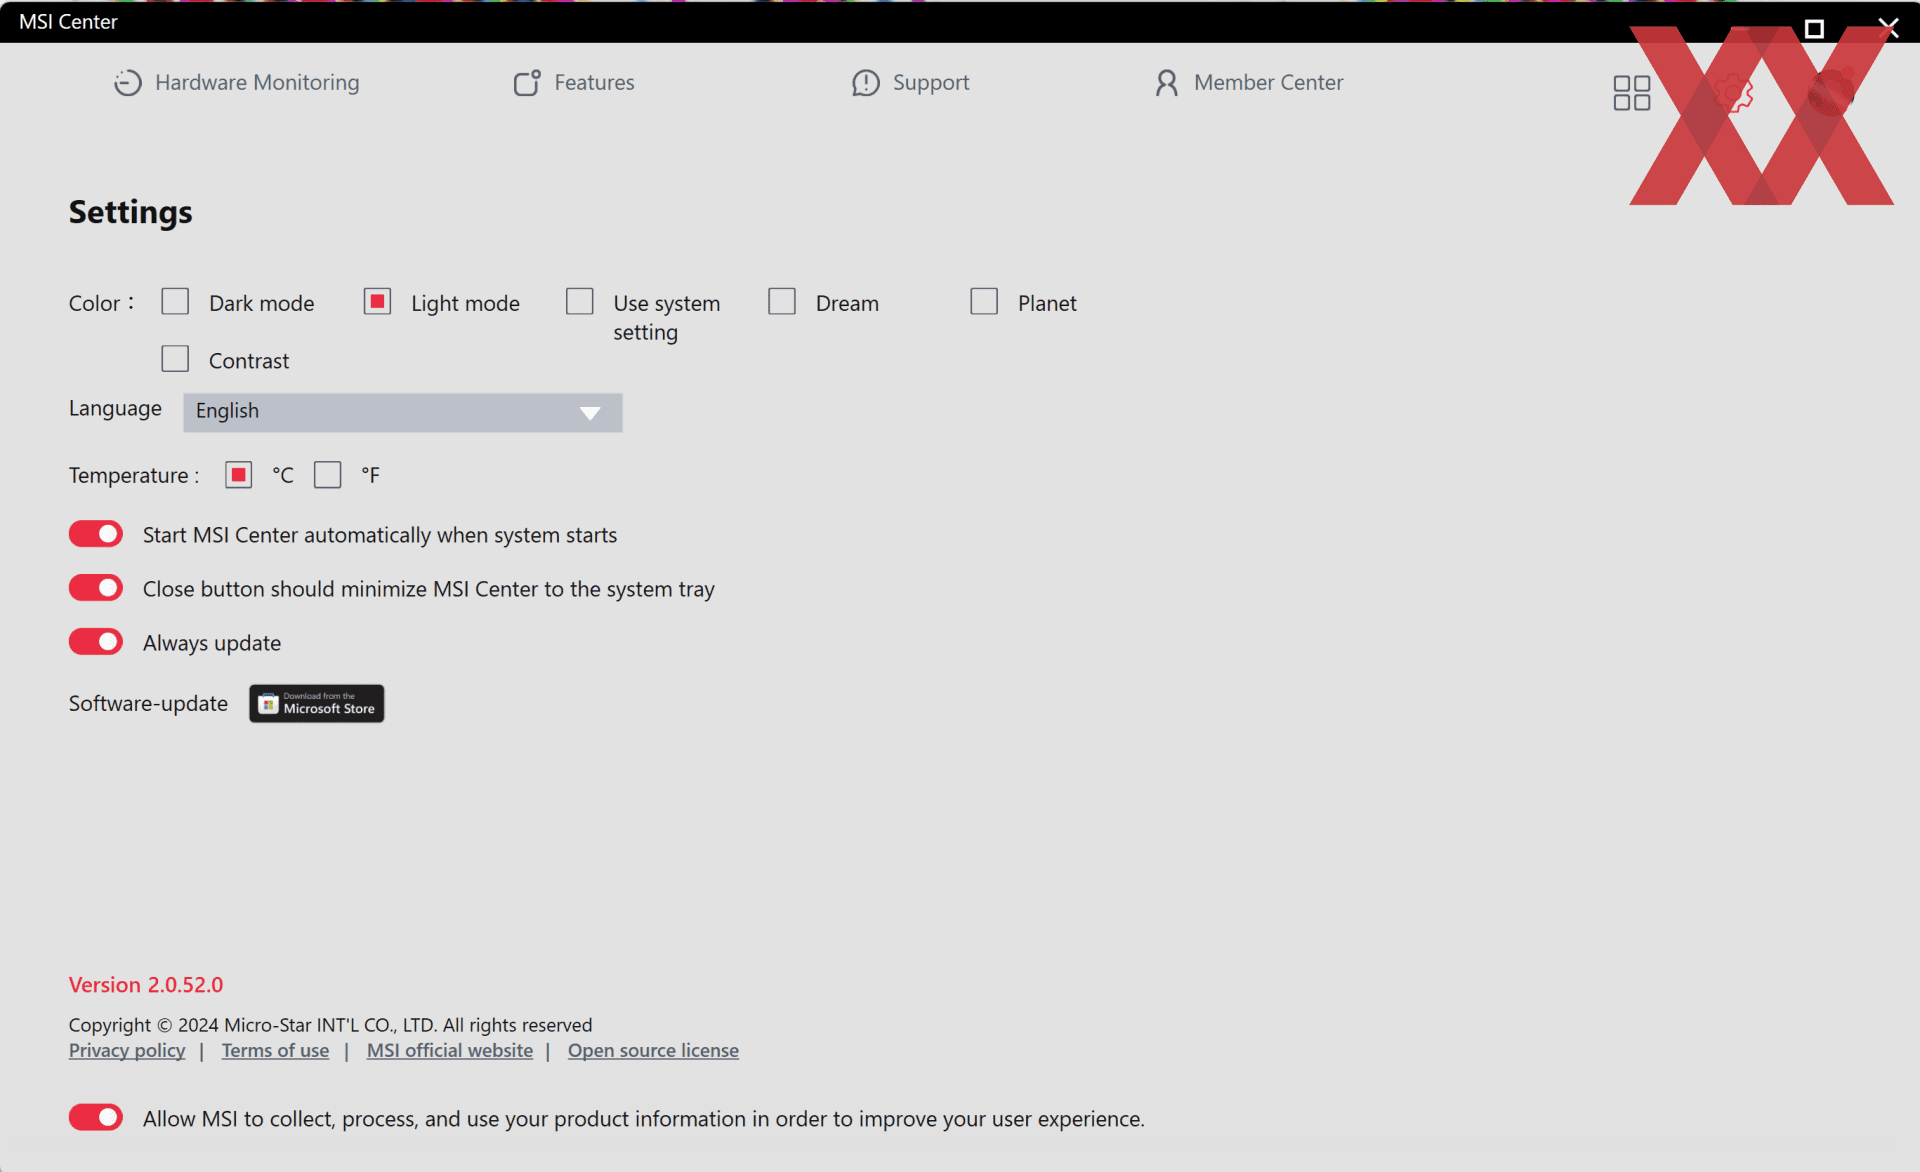Go to the Support tab
The image size is (1920, 1172).
(910, 82)
